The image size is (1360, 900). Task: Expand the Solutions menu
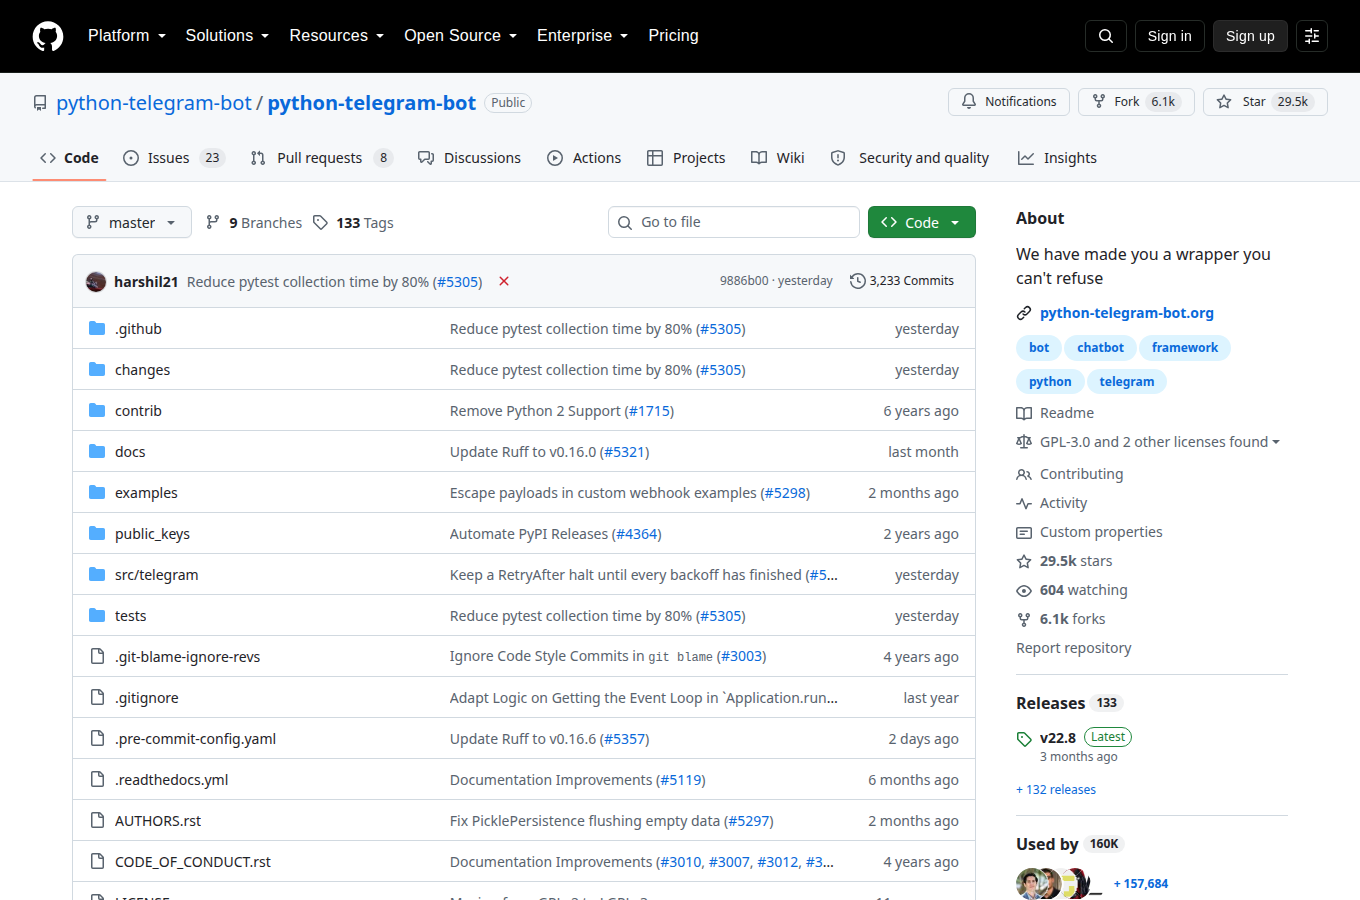pos(227,36)
